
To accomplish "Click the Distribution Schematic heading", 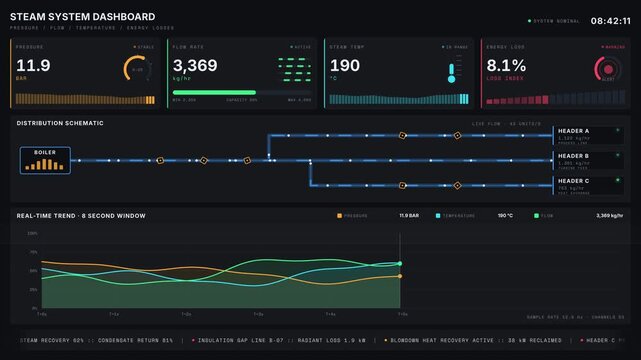I will click(60, 123).
